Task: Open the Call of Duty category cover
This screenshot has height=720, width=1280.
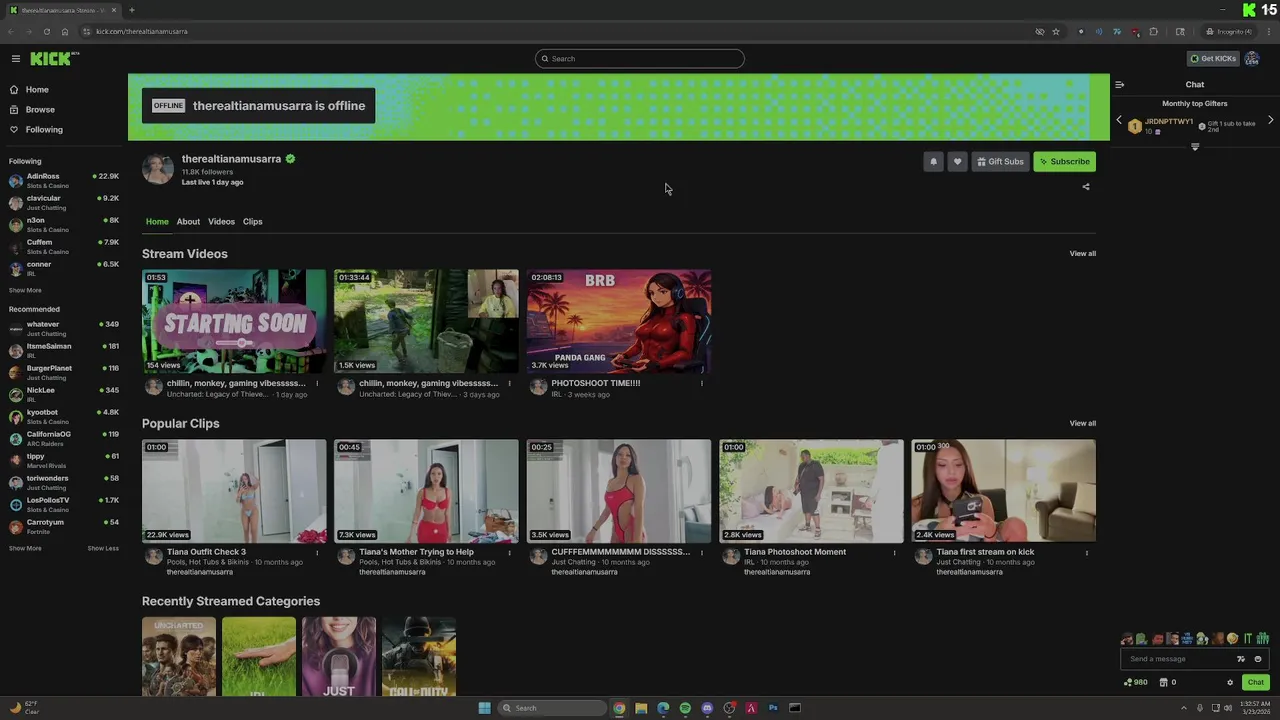Action: [x=419, y=657]
